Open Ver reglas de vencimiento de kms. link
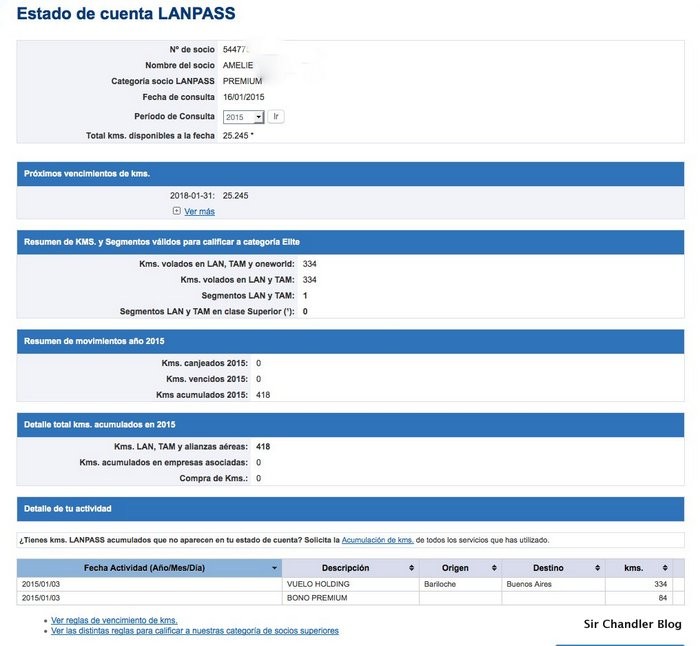The height and width of the screenshot is (646, 700). tap(114, 620)
